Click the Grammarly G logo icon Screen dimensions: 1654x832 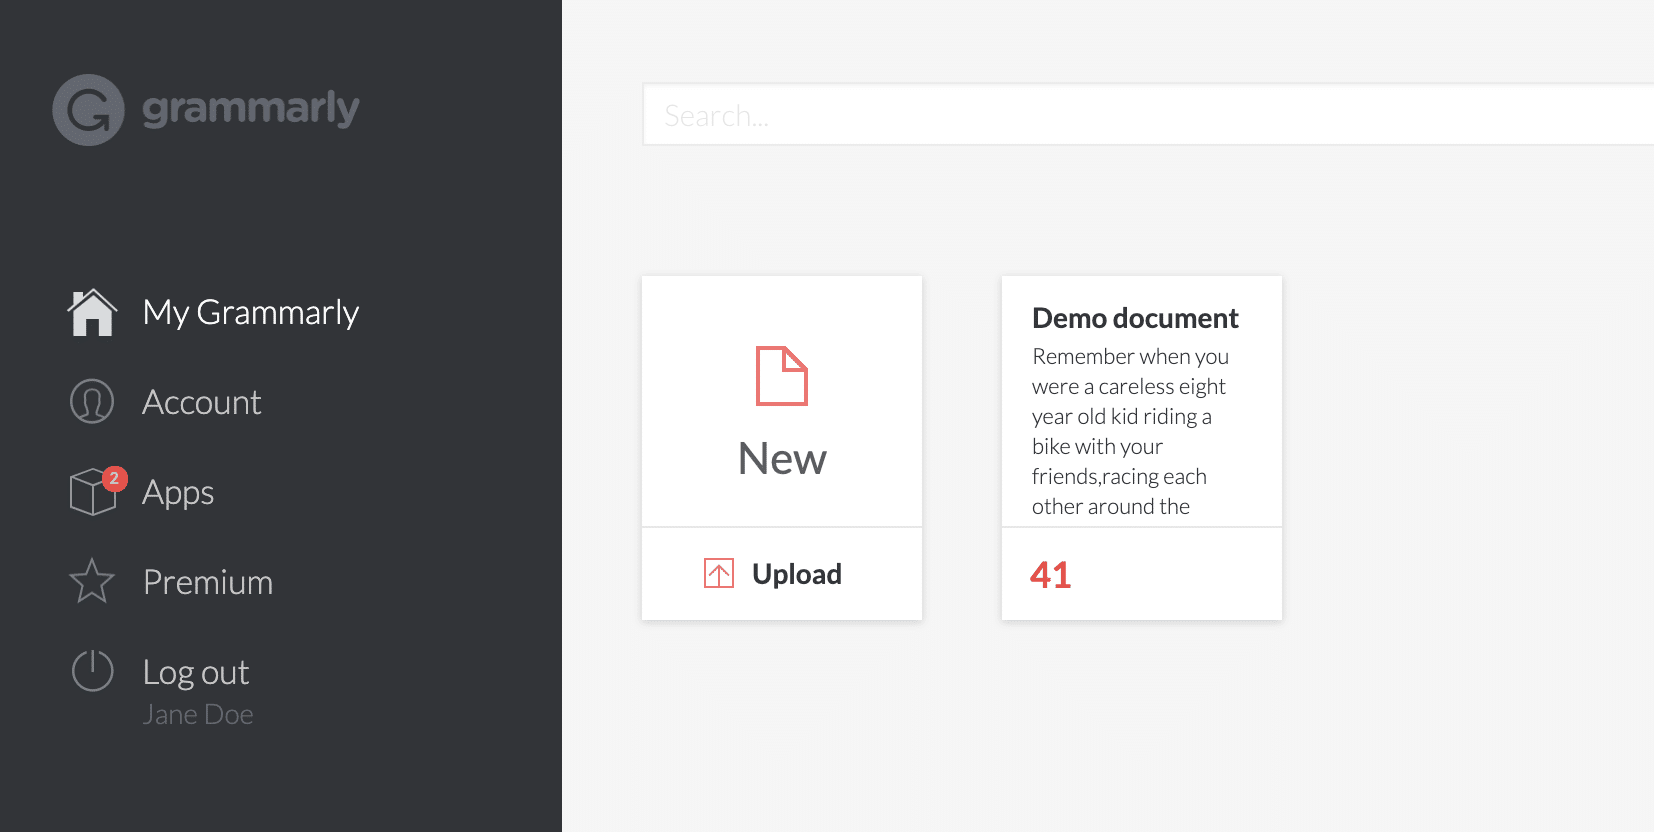click(x=88, y=110)
